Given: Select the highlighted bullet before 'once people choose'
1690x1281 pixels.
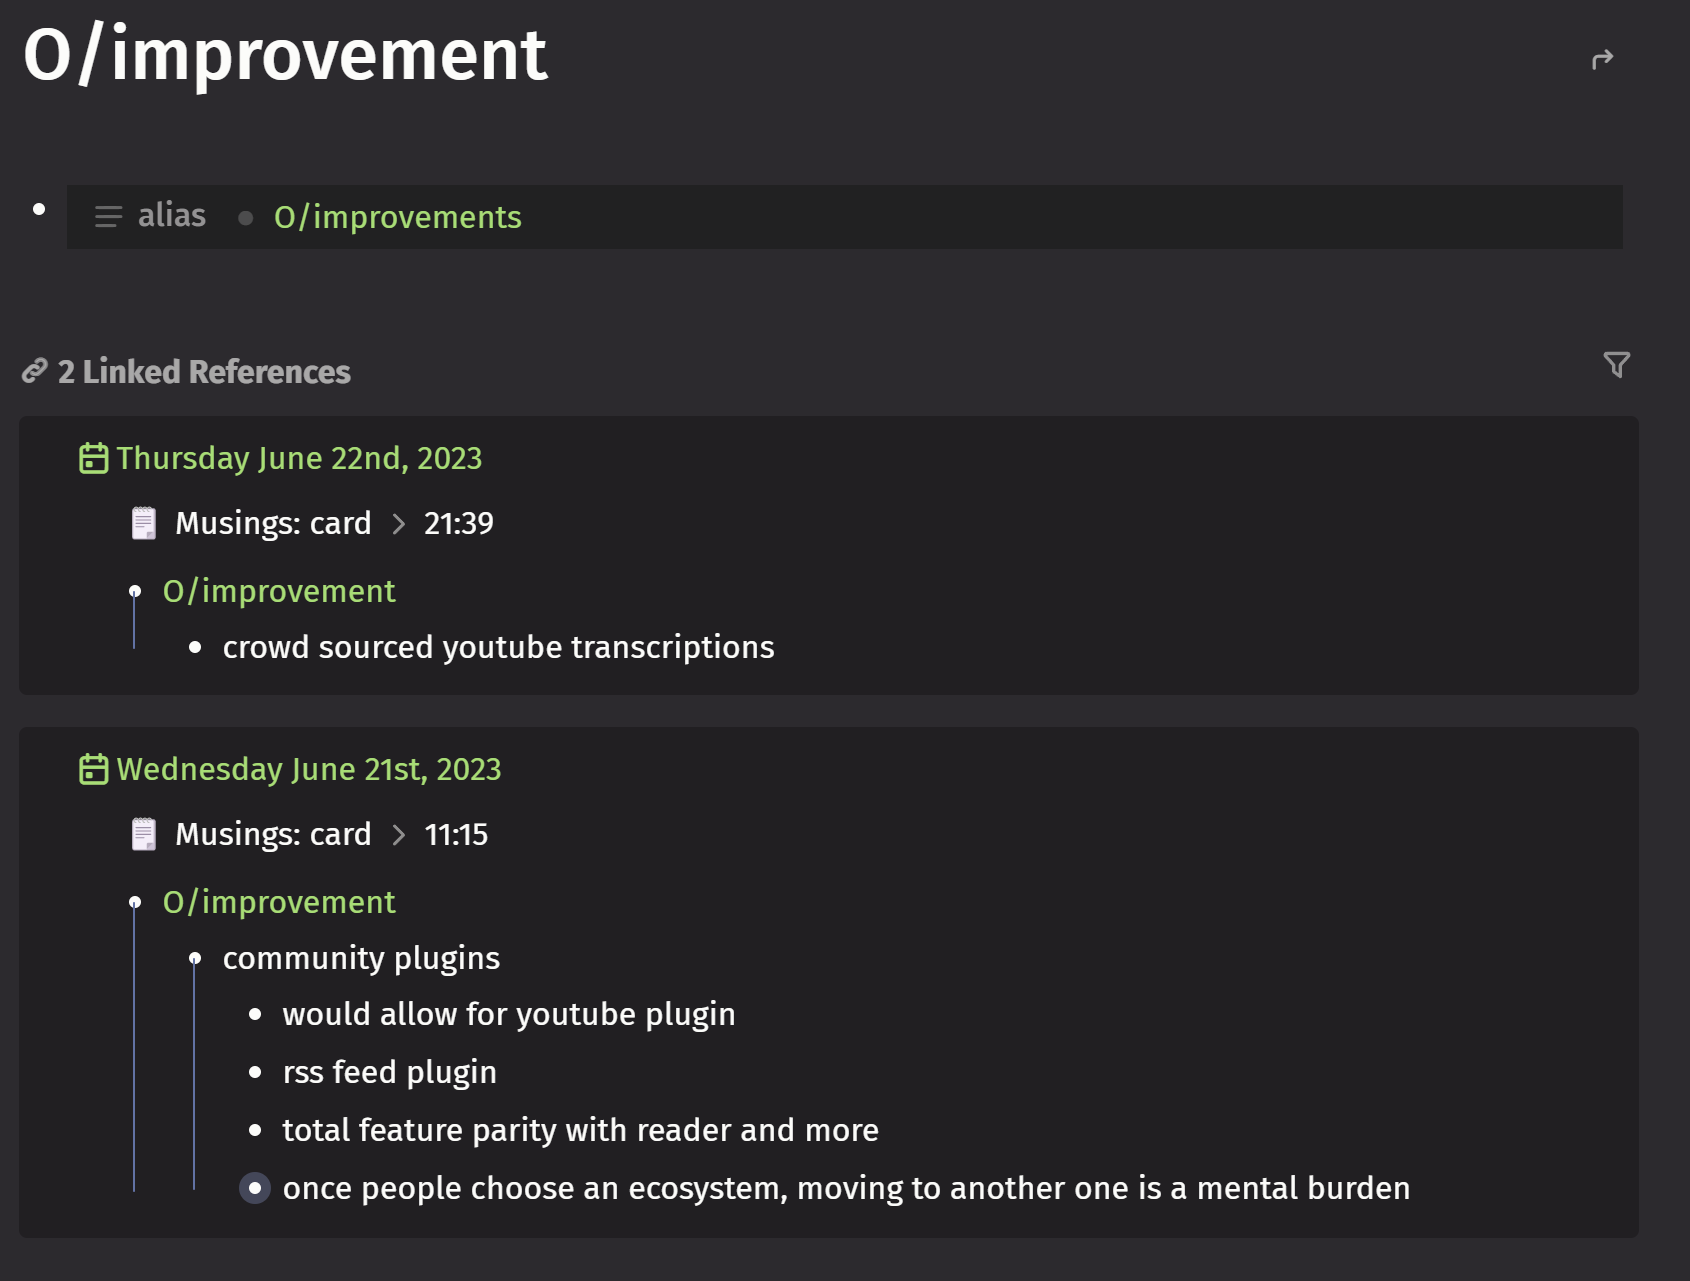Looking at the screenshot, I should coord(255,1188).
